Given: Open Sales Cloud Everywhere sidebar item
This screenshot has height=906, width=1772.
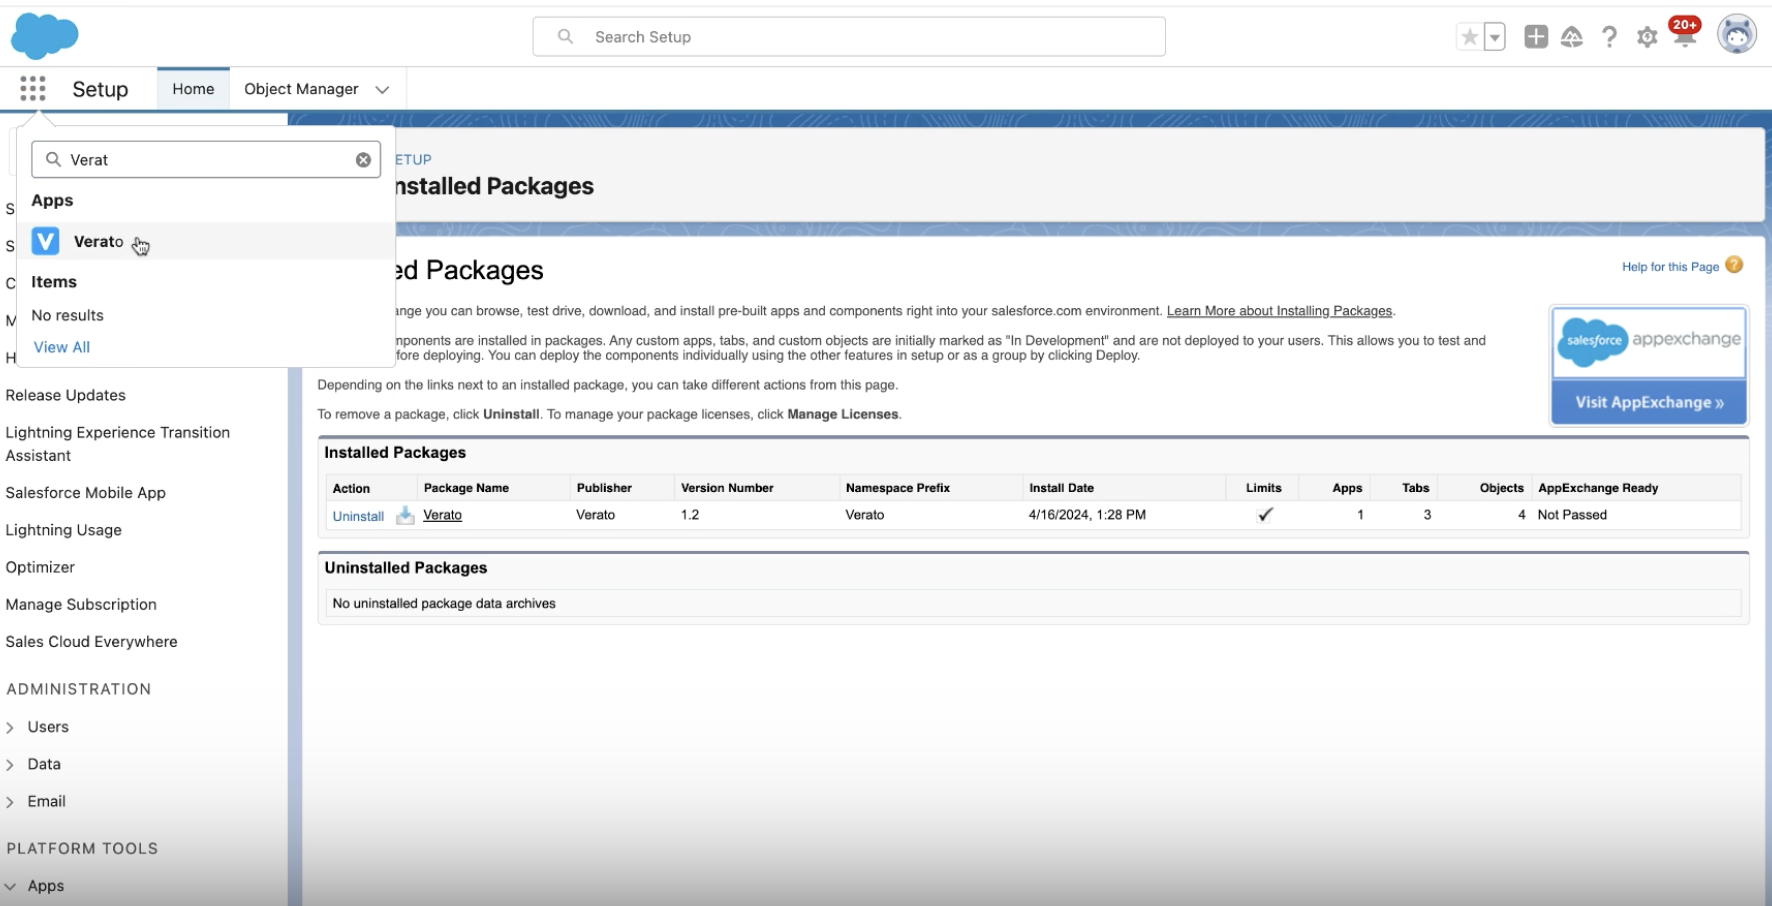Looking at the screenshot, I should (x=92, y=642).
